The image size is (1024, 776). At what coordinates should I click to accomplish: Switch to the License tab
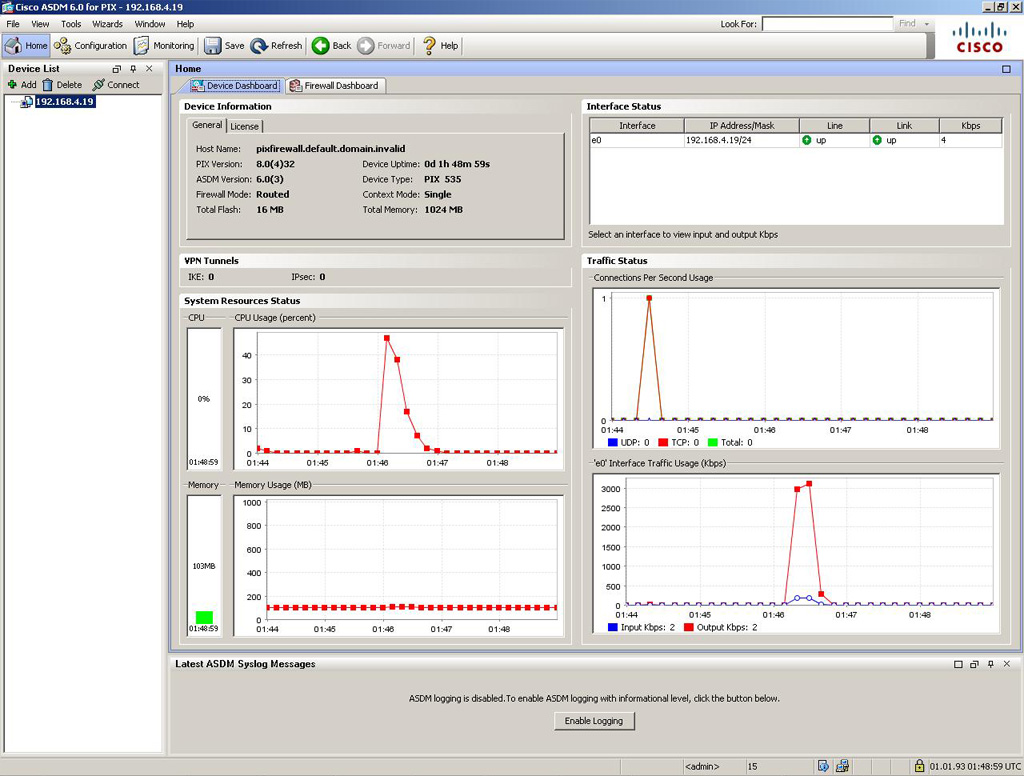point(244,126)
